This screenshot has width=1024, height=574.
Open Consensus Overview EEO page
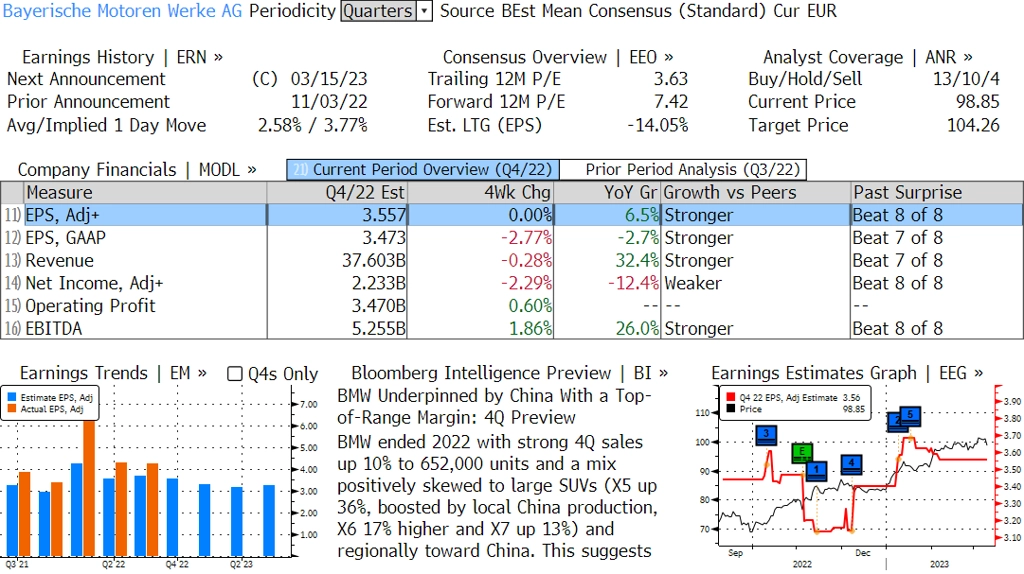point(558,57)
